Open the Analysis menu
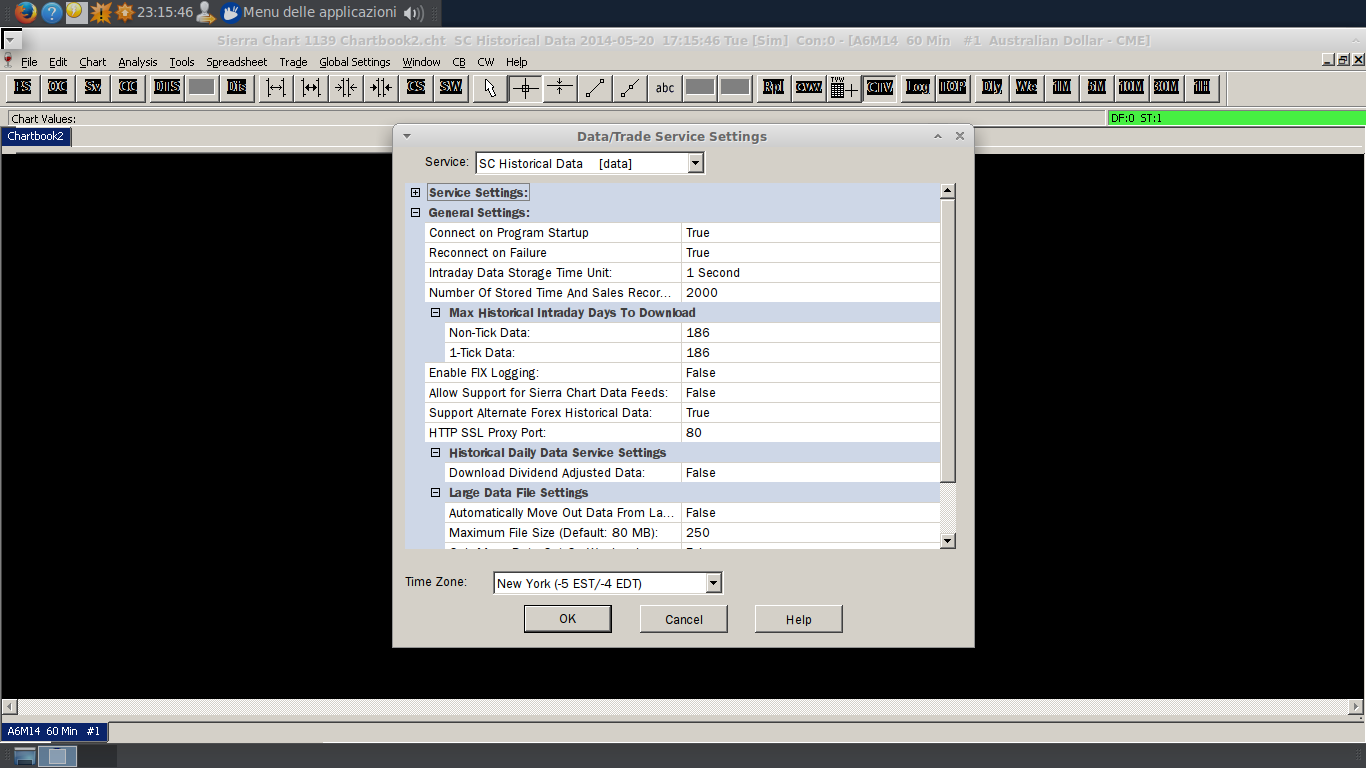The height and width of the screenshot is (768, 1366). click(x=137, y=62)
